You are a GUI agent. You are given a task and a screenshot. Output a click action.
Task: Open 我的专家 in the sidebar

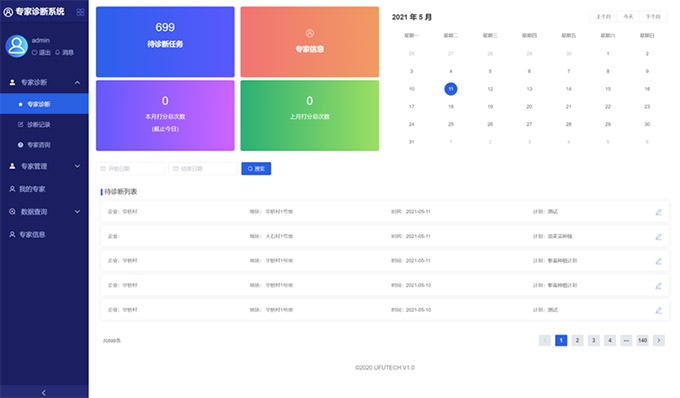click(x=44, y=189)
